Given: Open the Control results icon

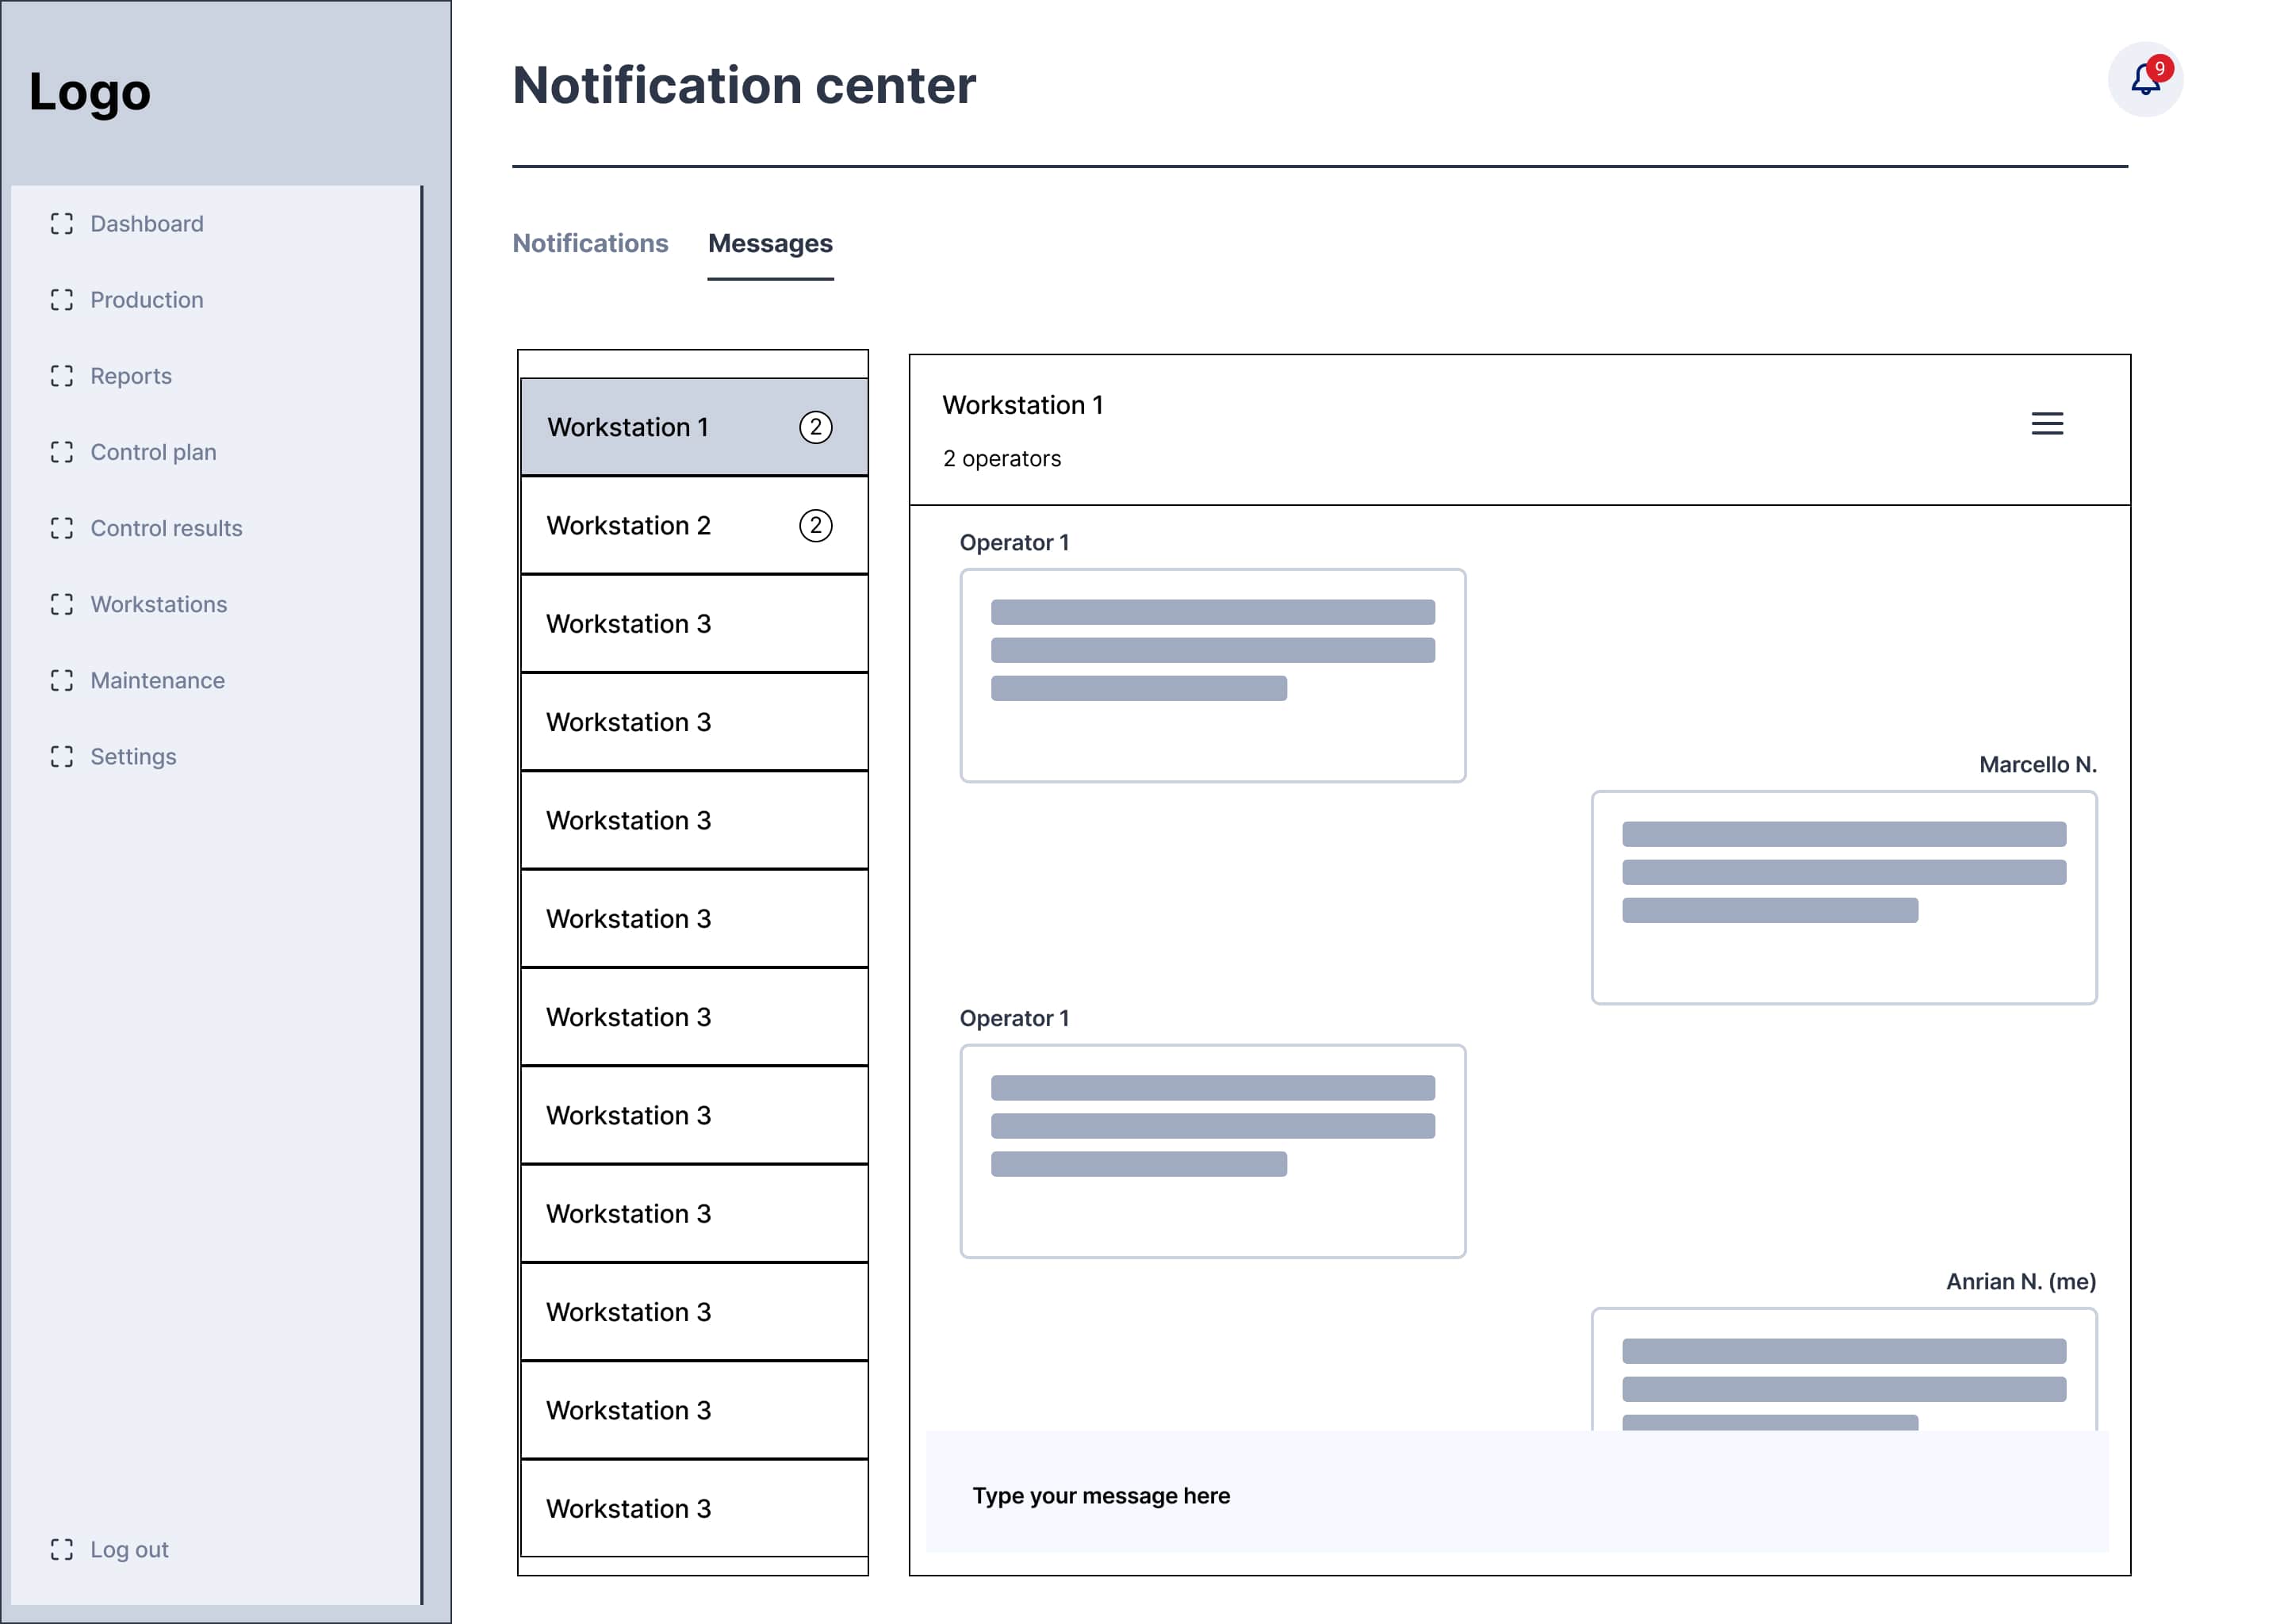Looking at the screenshot, I should (62, 528).
